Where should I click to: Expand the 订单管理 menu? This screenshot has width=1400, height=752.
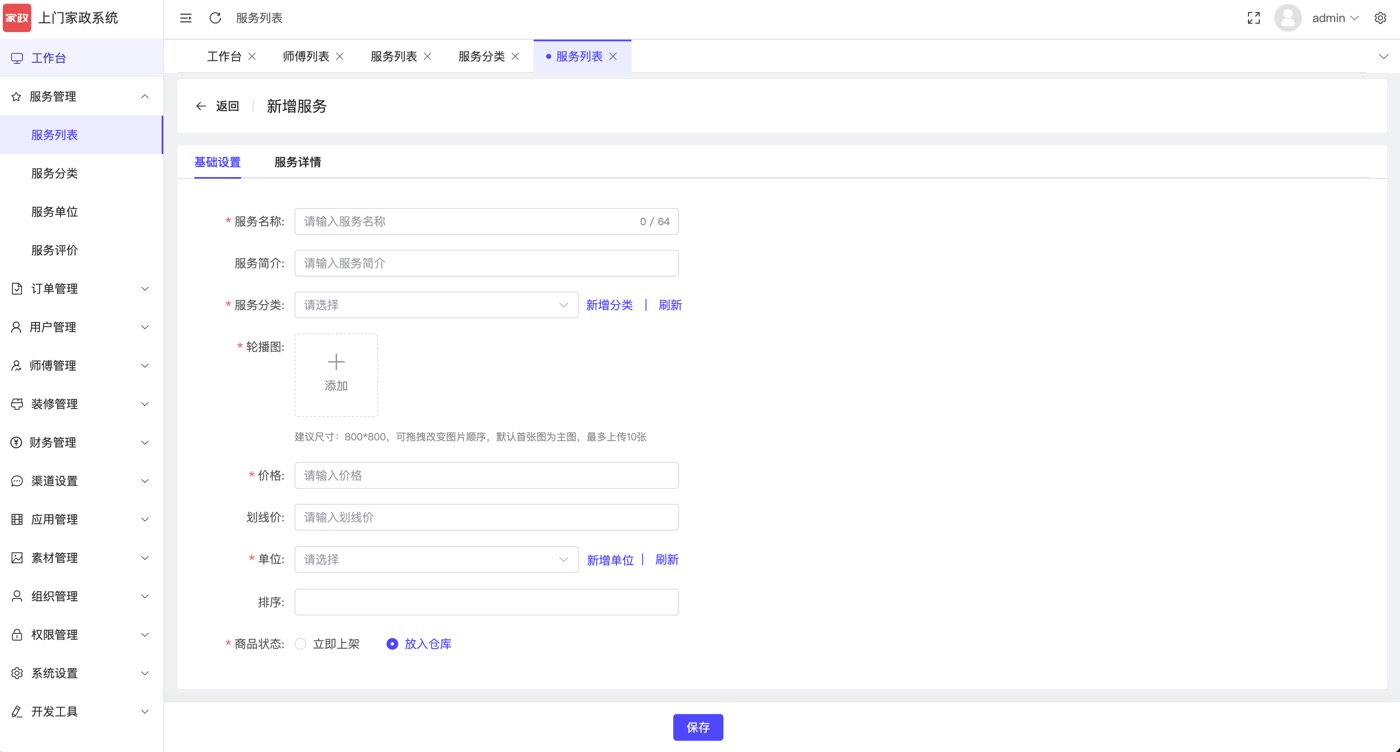click(81, 289)
